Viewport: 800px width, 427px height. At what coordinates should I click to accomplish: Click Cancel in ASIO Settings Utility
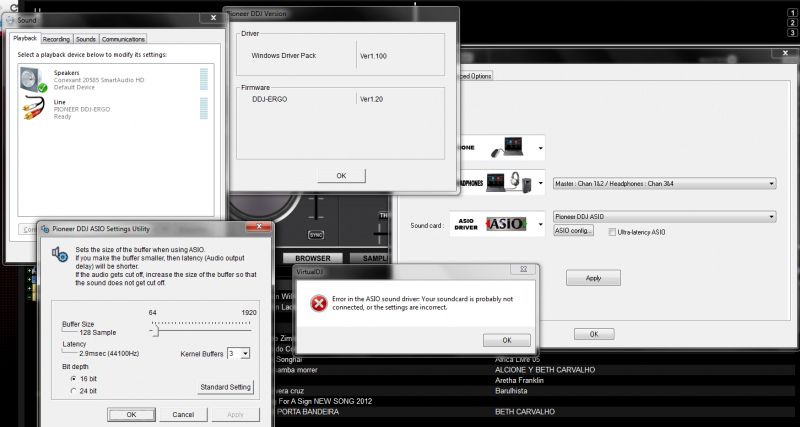point(183,415)
